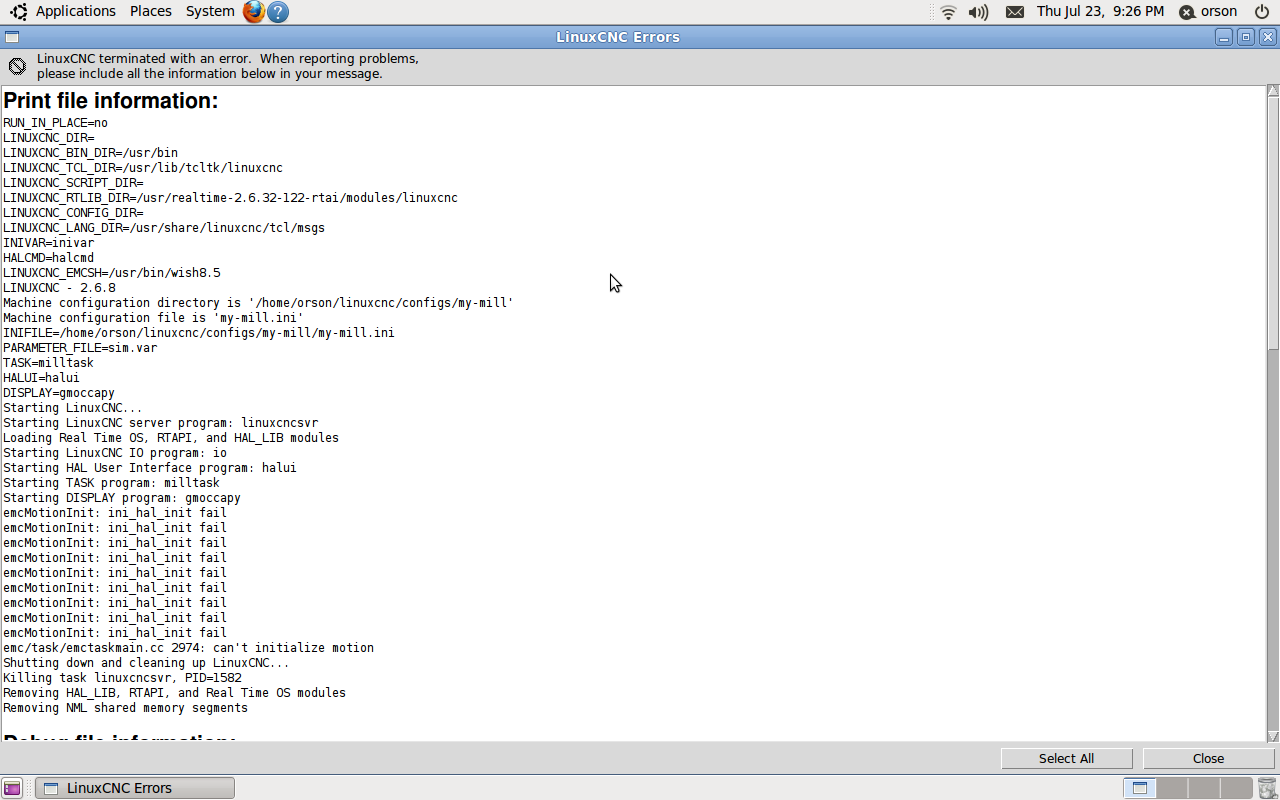Click the 'Print file information:' heading

111,101
